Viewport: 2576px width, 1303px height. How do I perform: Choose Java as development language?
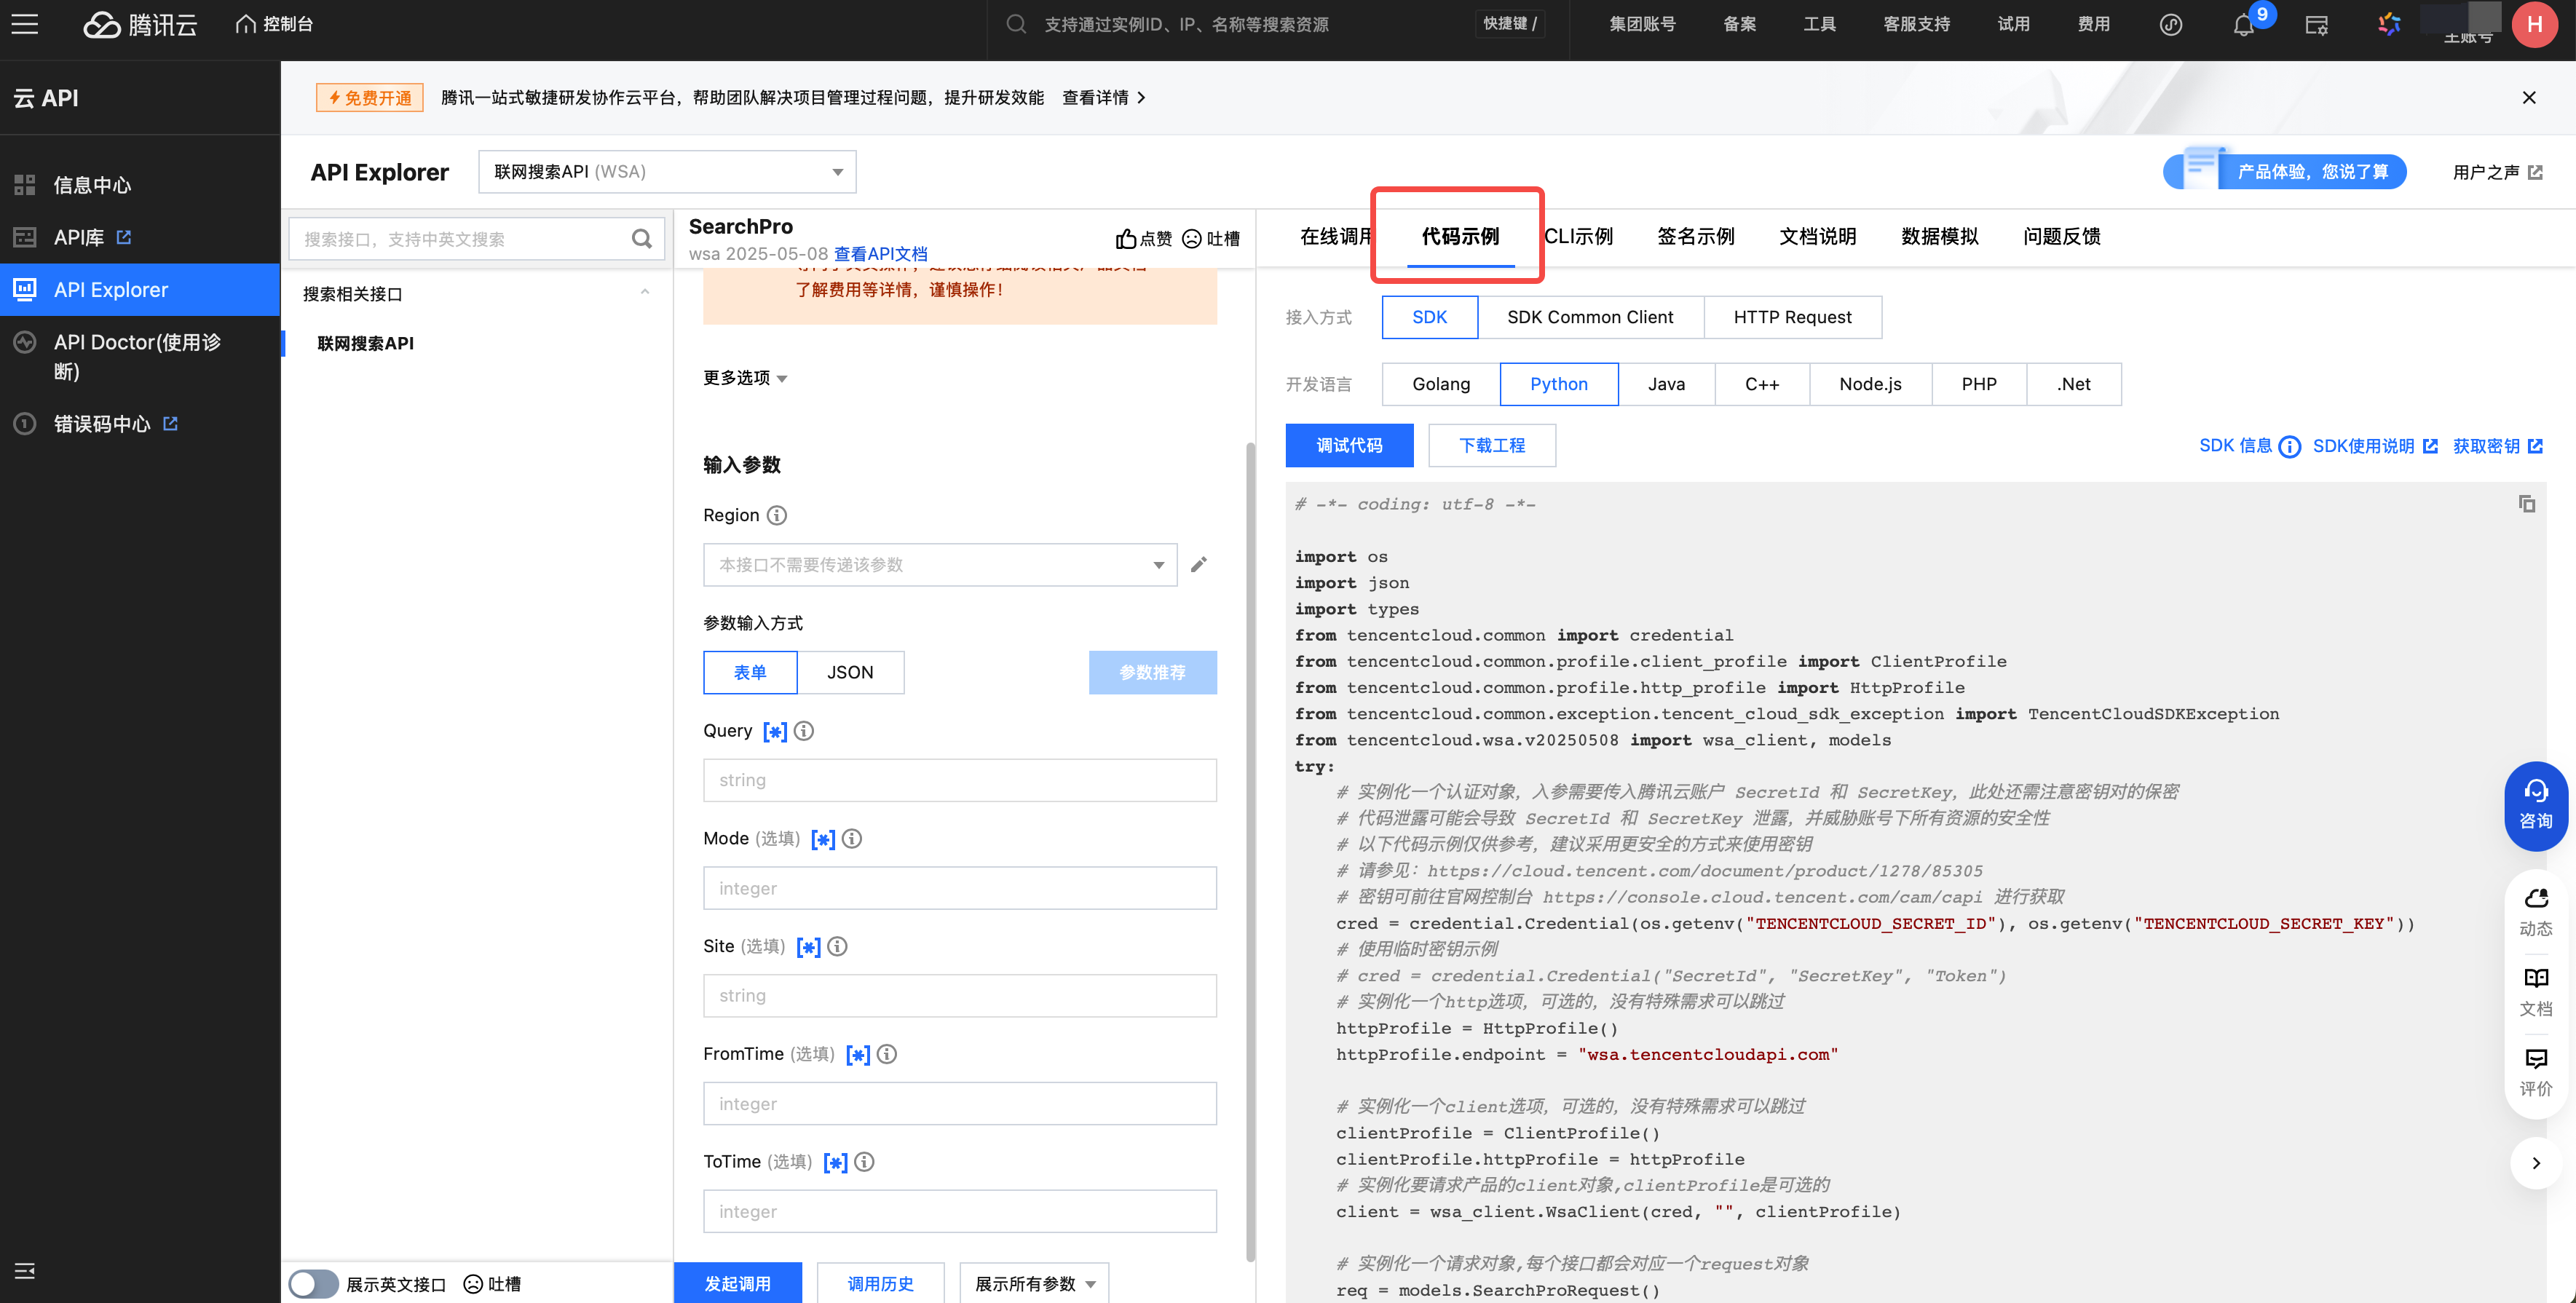[1666, 384]
